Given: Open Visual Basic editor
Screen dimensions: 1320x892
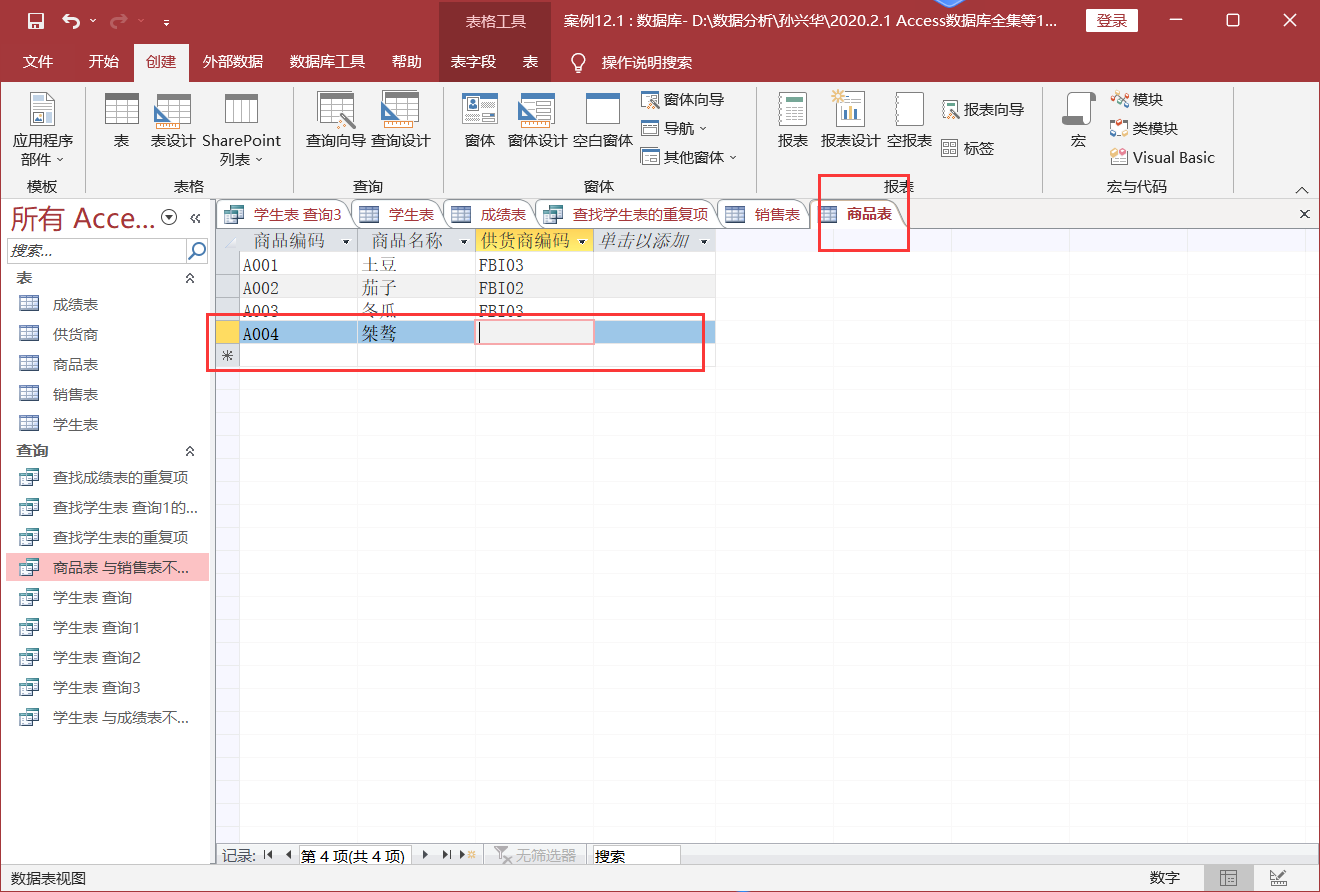Looking at the screenshot, I should point(1162,158).
